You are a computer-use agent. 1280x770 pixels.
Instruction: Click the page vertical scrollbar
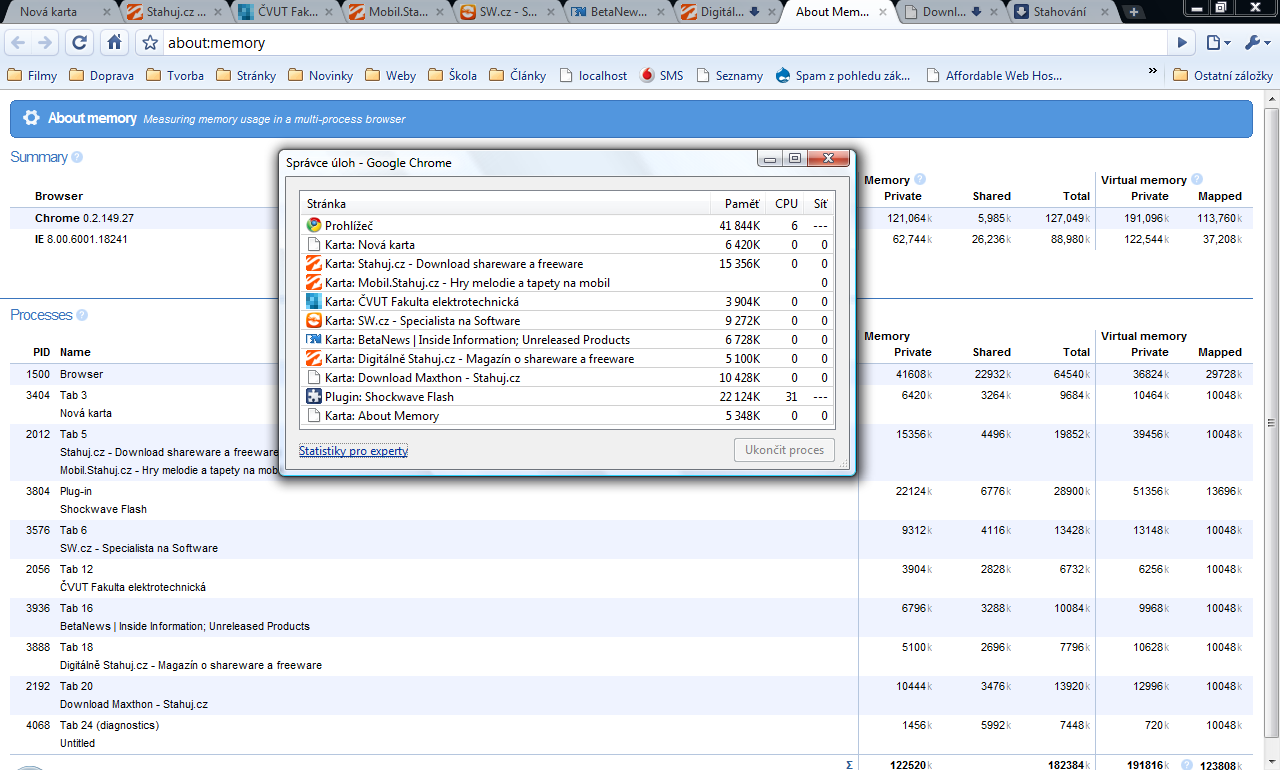point(1272,425)
